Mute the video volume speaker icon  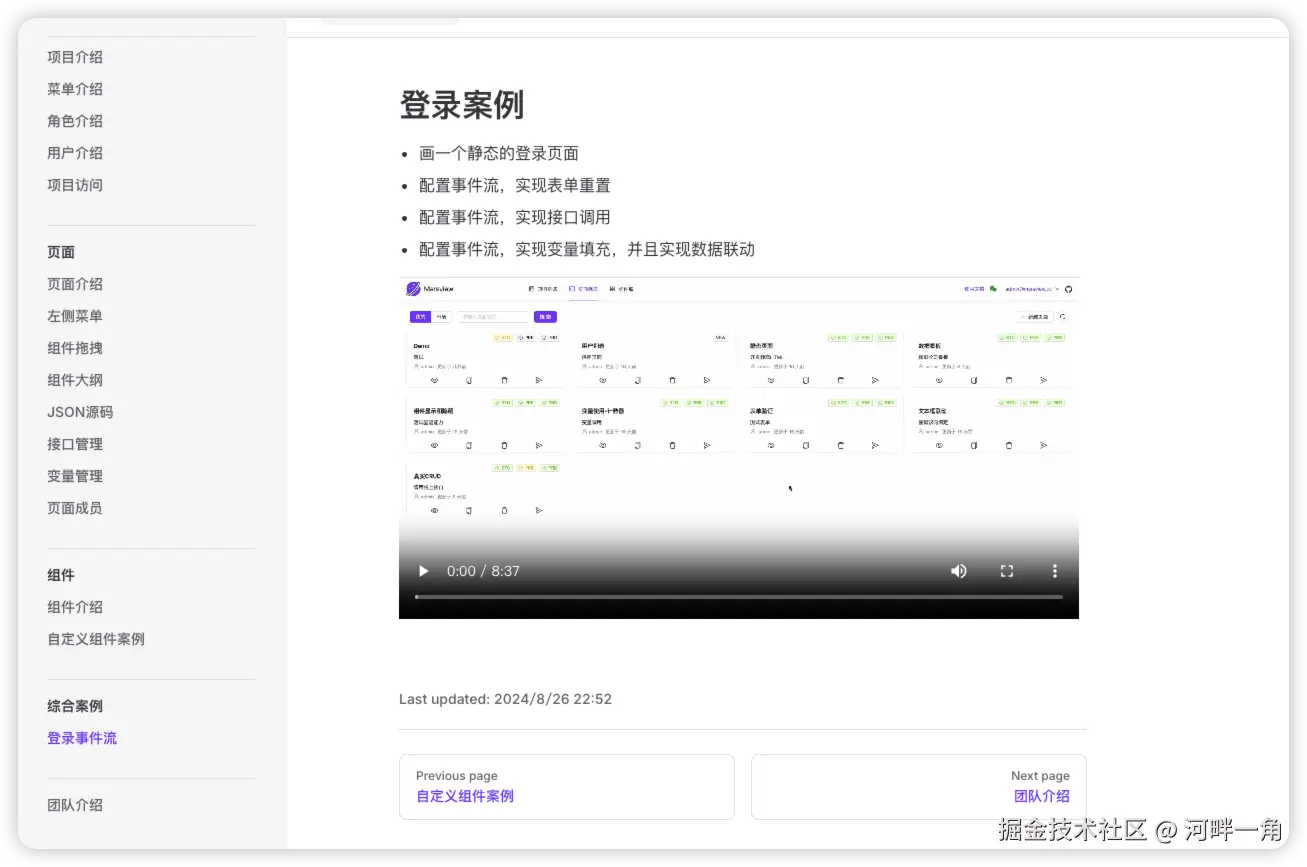click(x=958, y=571)
